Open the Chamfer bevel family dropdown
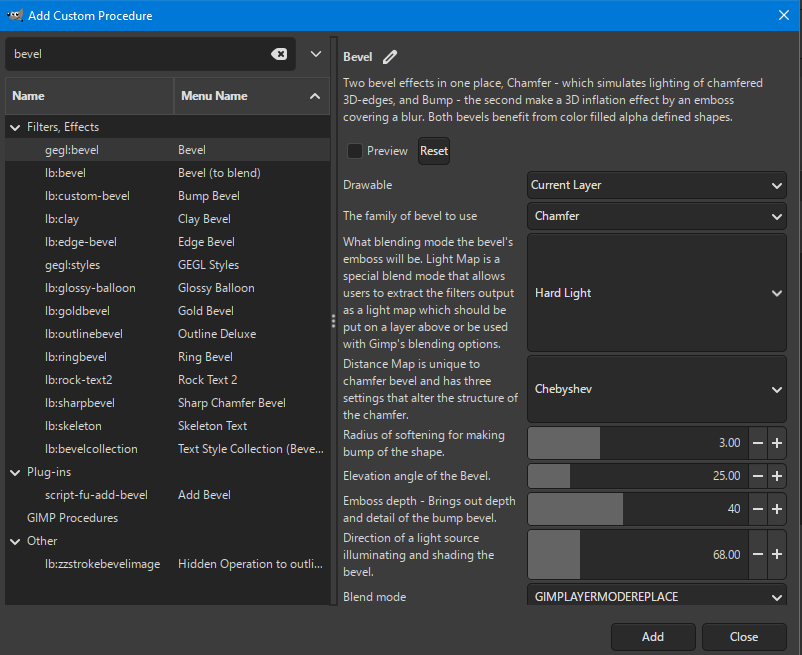Viewport: 802px width, 655px height. 656,216
